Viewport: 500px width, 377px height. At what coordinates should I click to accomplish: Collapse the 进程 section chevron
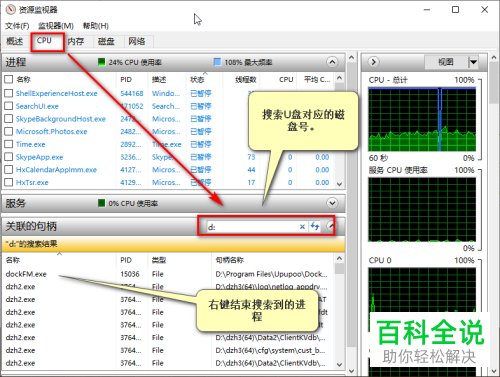(x=332, y=62)
